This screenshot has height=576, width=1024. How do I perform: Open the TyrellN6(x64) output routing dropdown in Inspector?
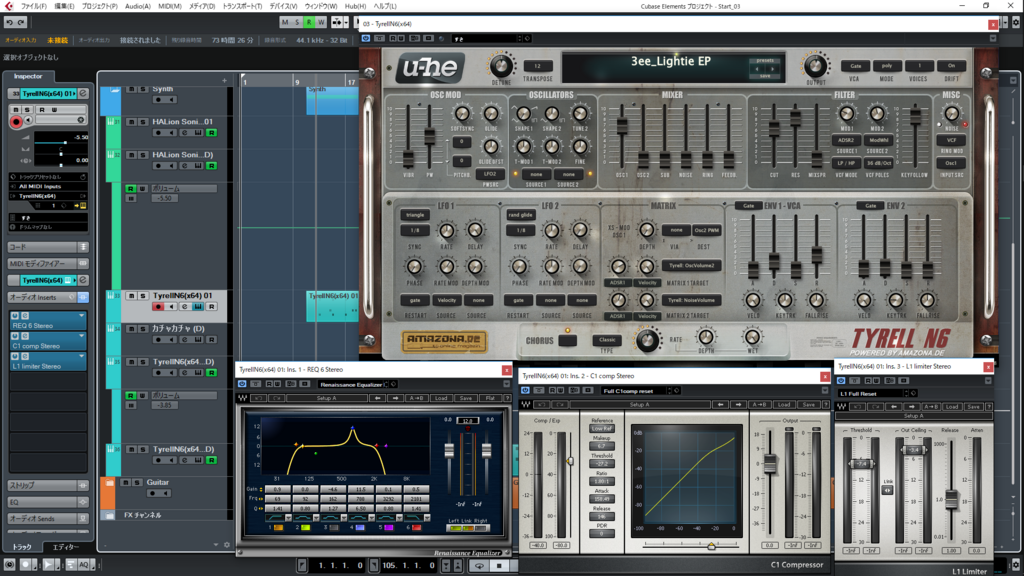pyautogui.click(x=48, y=196)
